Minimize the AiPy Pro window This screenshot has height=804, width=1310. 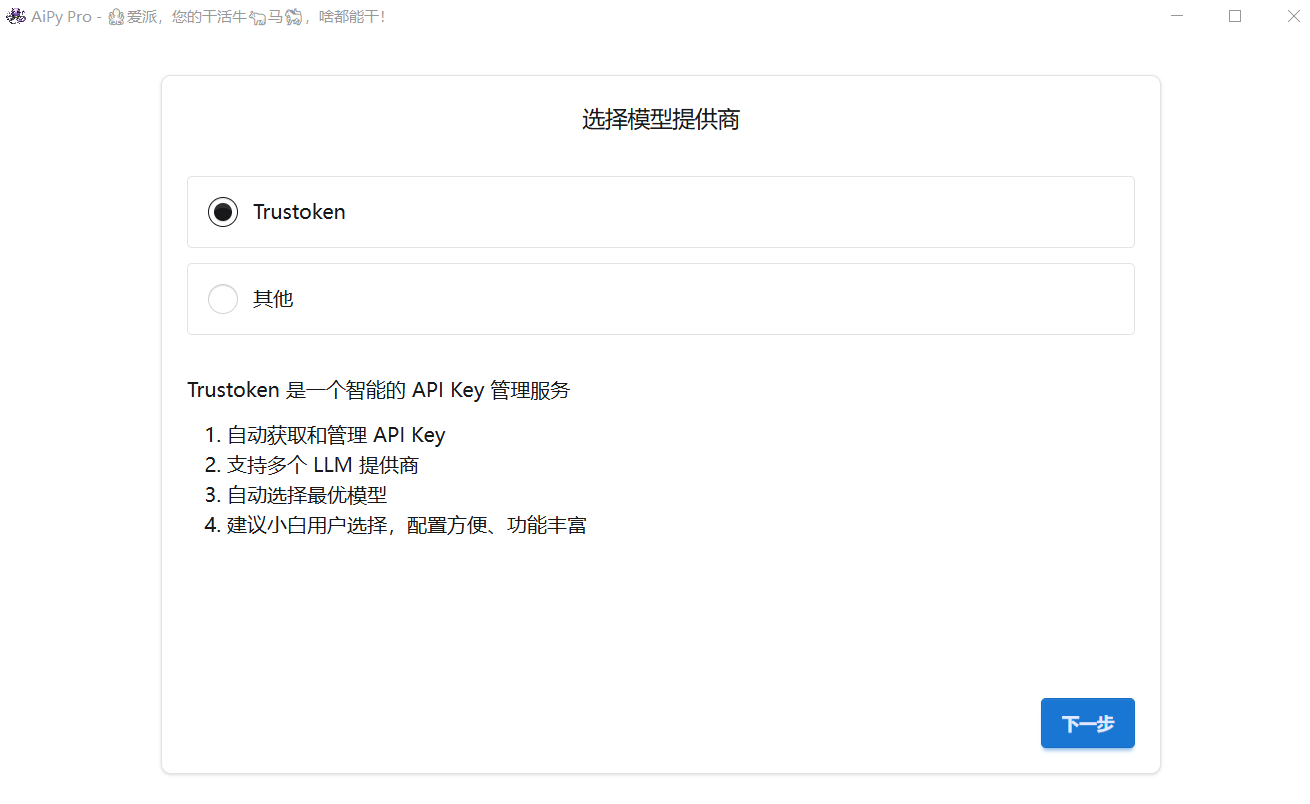[1178, 16]
